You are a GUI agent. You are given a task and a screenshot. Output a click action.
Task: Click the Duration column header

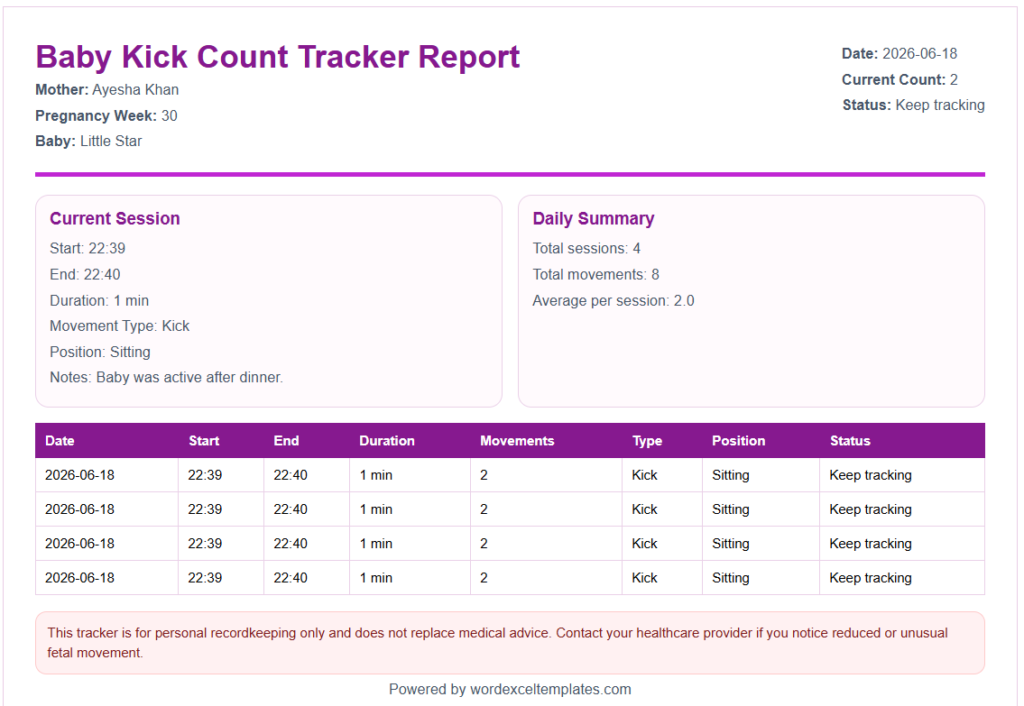coord(387,441)
